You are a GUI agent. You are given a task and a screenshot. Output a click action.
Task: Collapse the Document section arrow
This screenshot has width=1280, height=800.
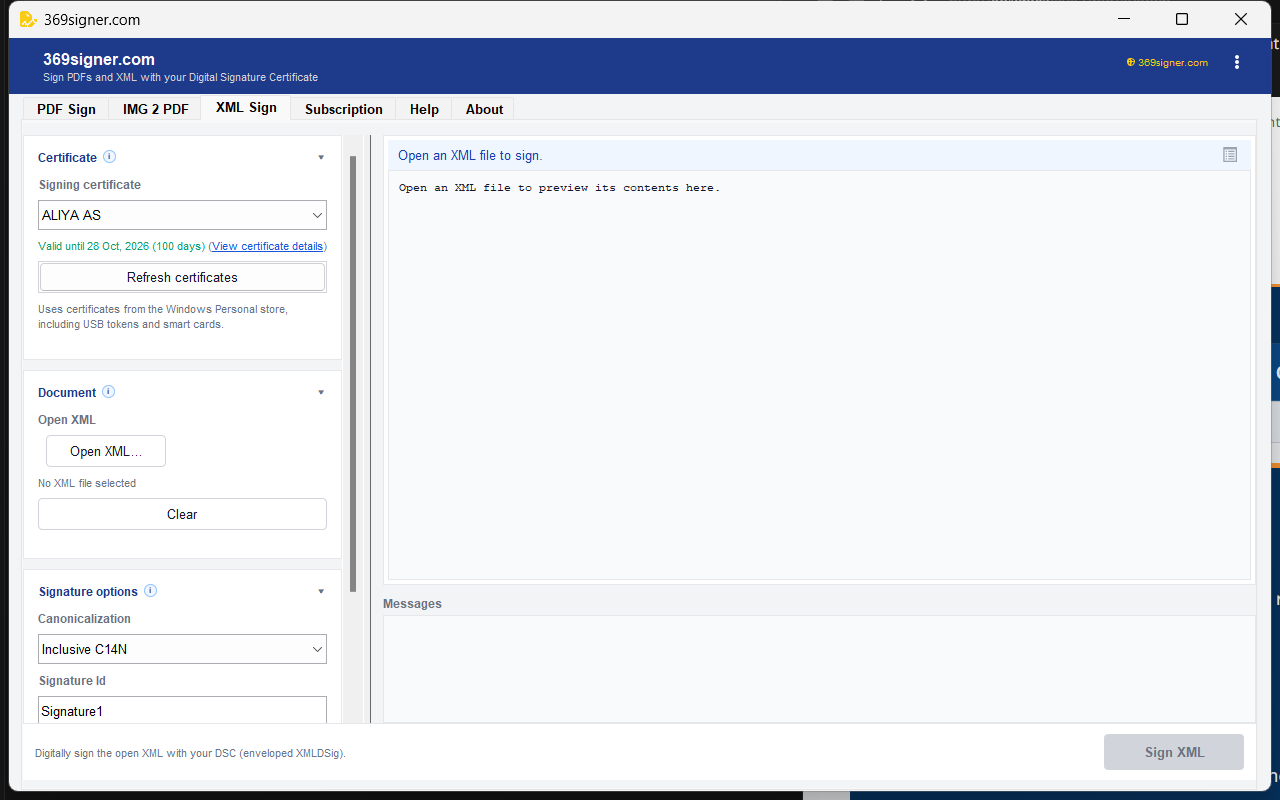[321, 393]
